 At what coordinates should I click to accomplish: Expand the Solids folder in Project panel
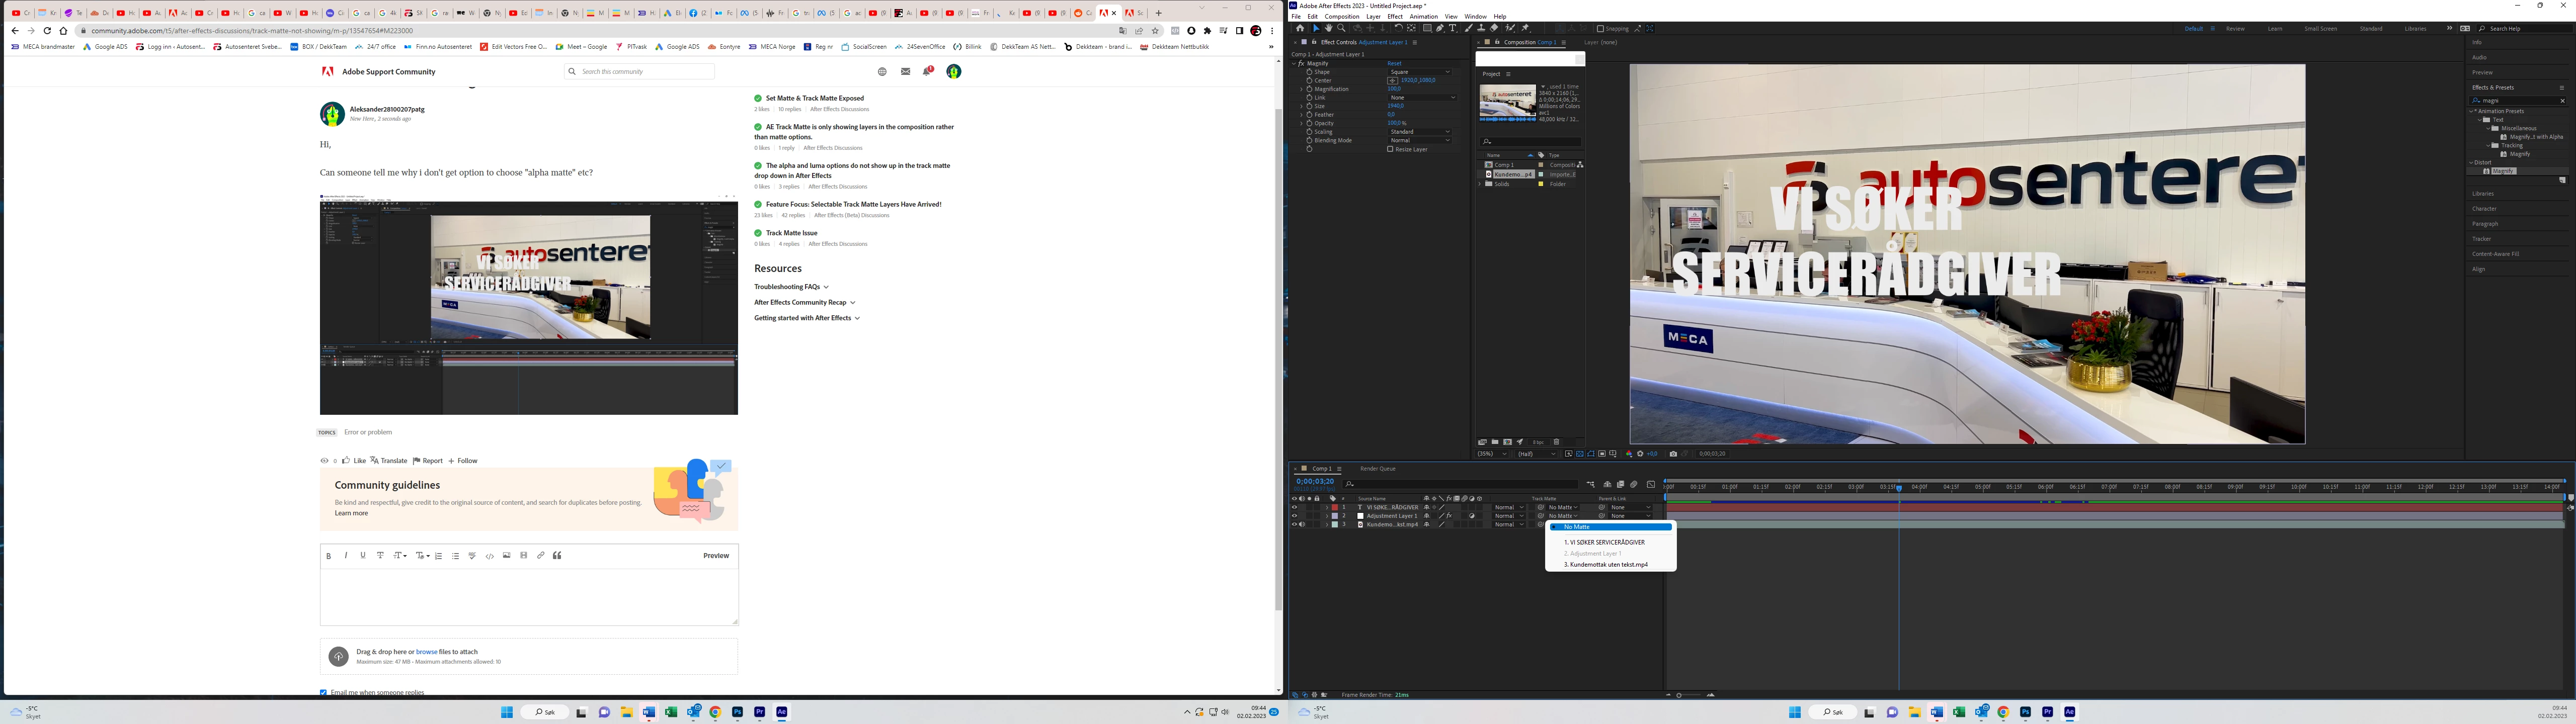[x=1480, y=184]
